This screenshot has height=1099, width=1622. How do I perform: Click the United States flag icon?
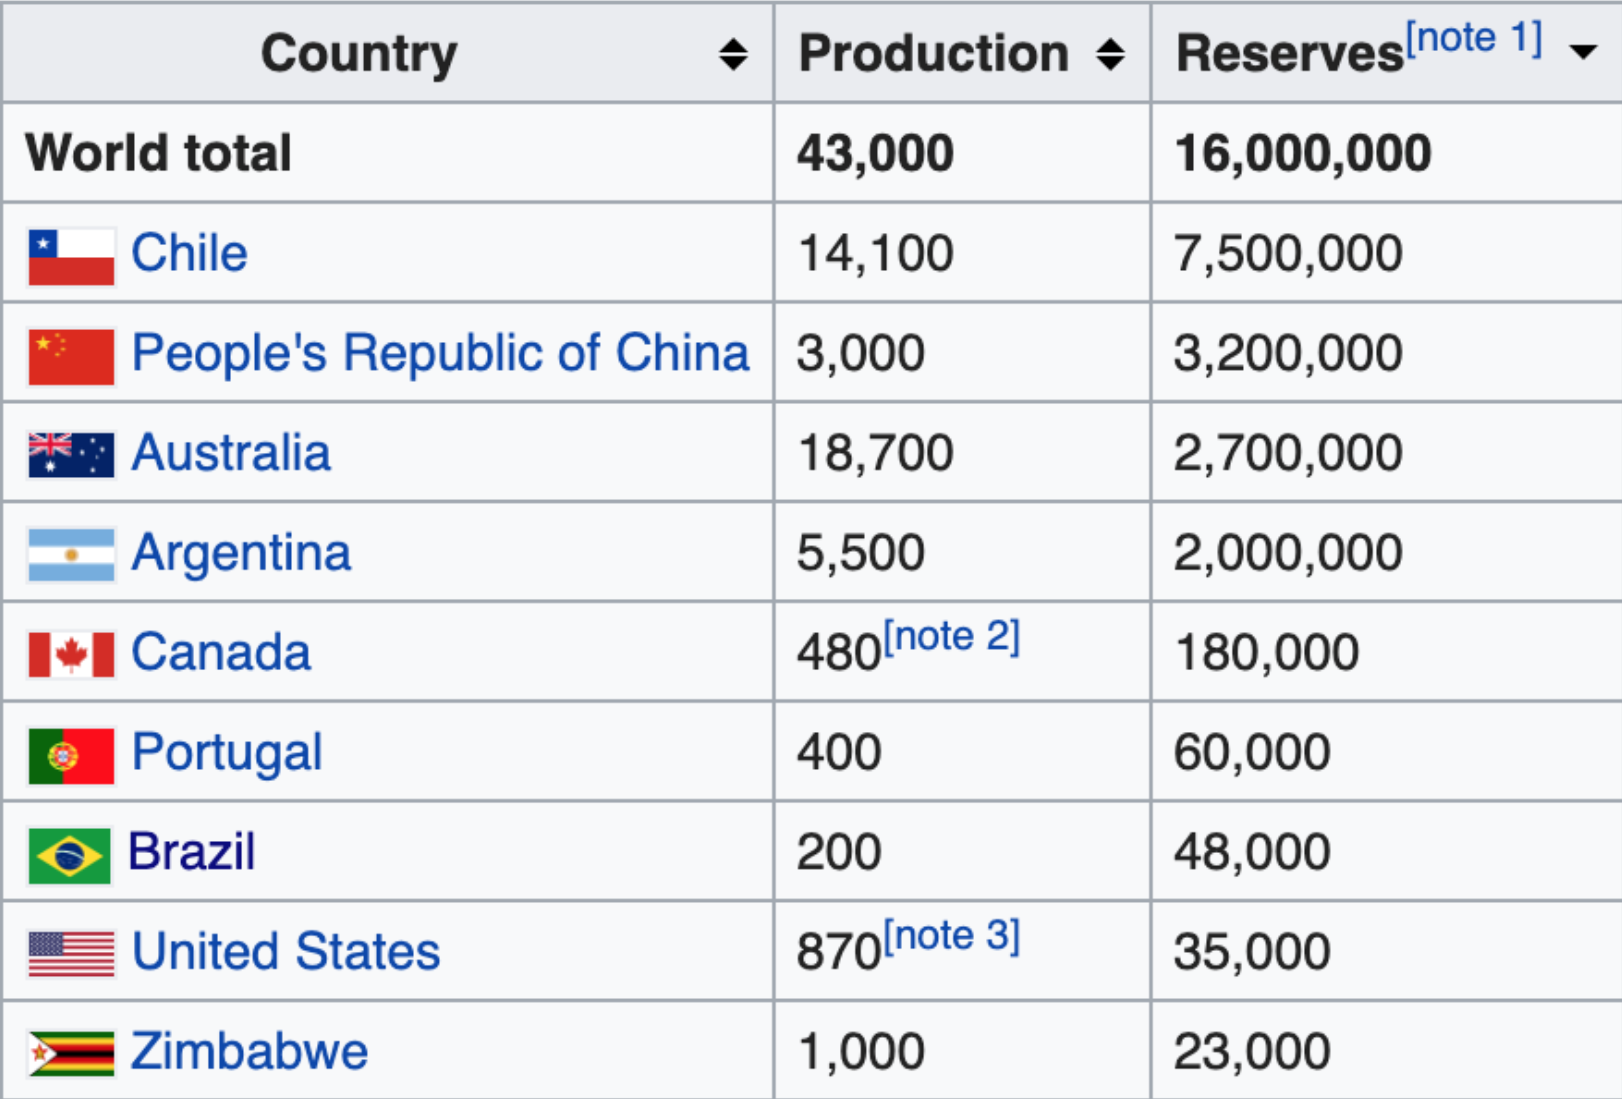(x=71, y=954)
